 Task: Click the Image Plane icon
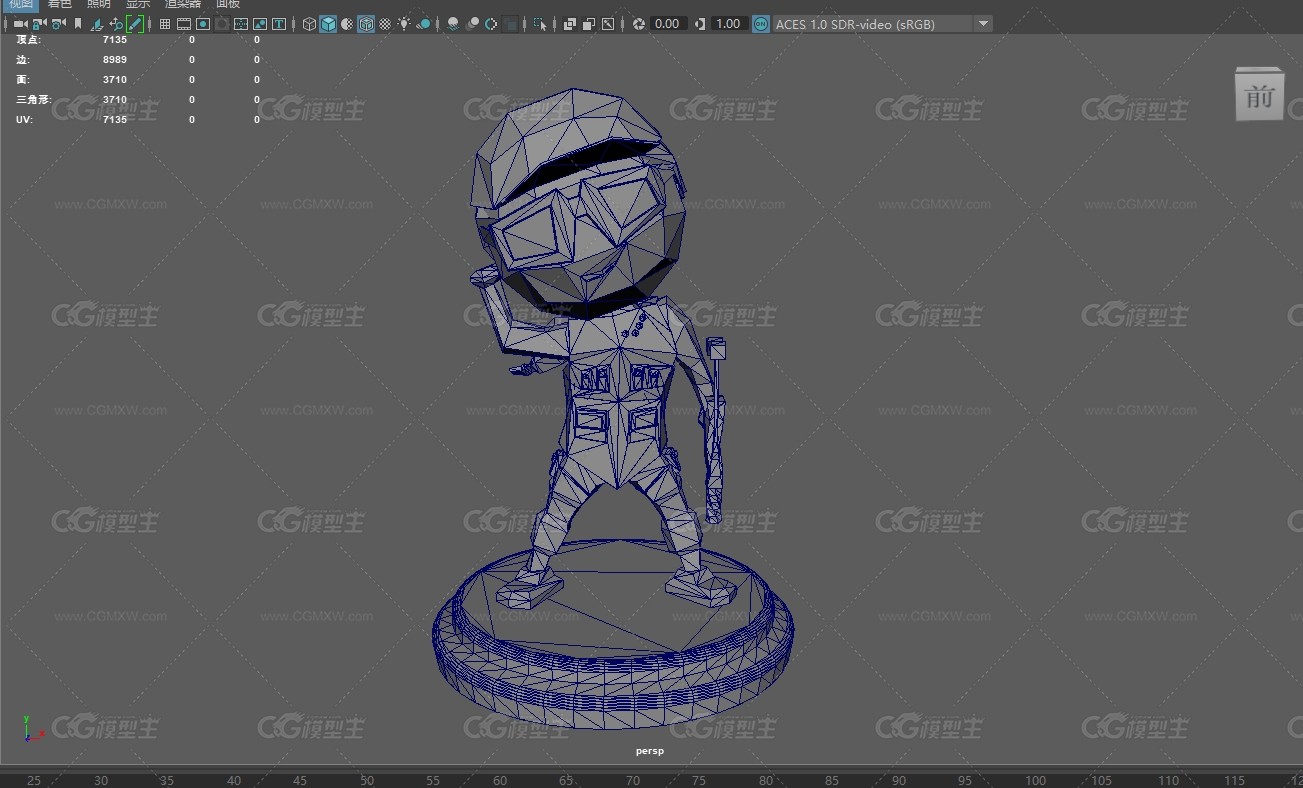tap(97, 24)
